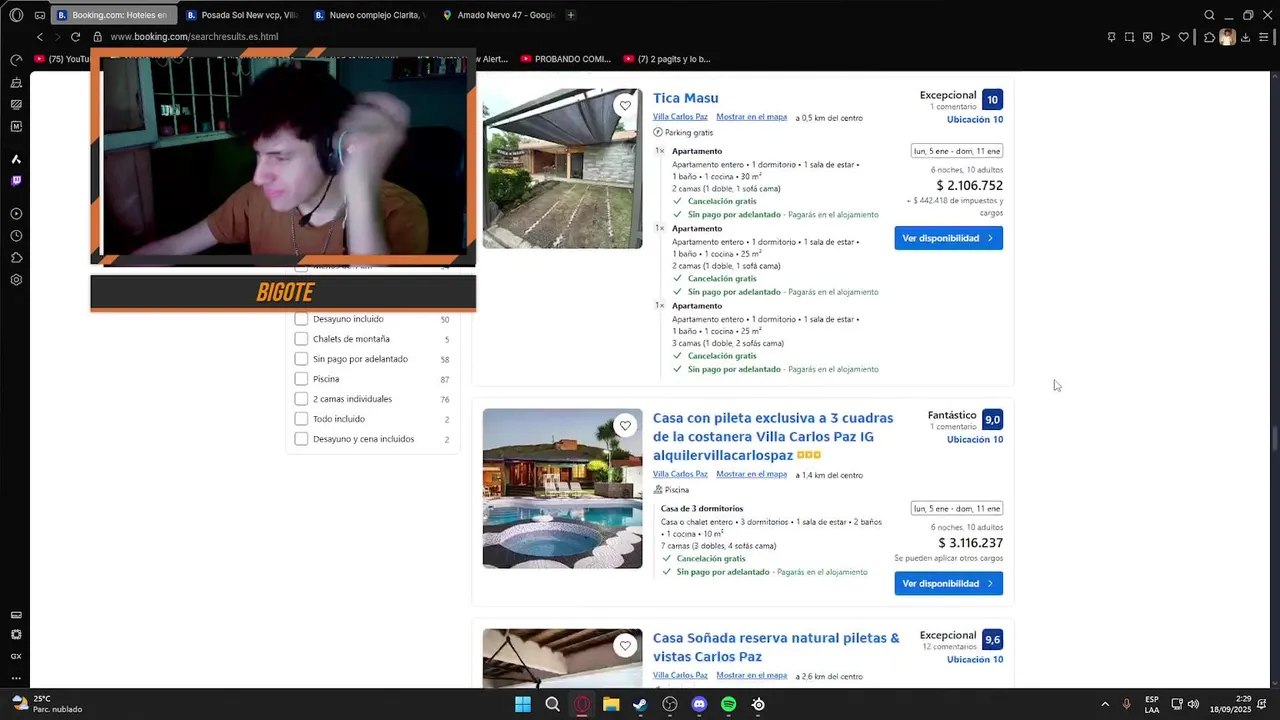Click Mostrar en el mapa for Tica Masu
1280x720 pixels.
751,117
